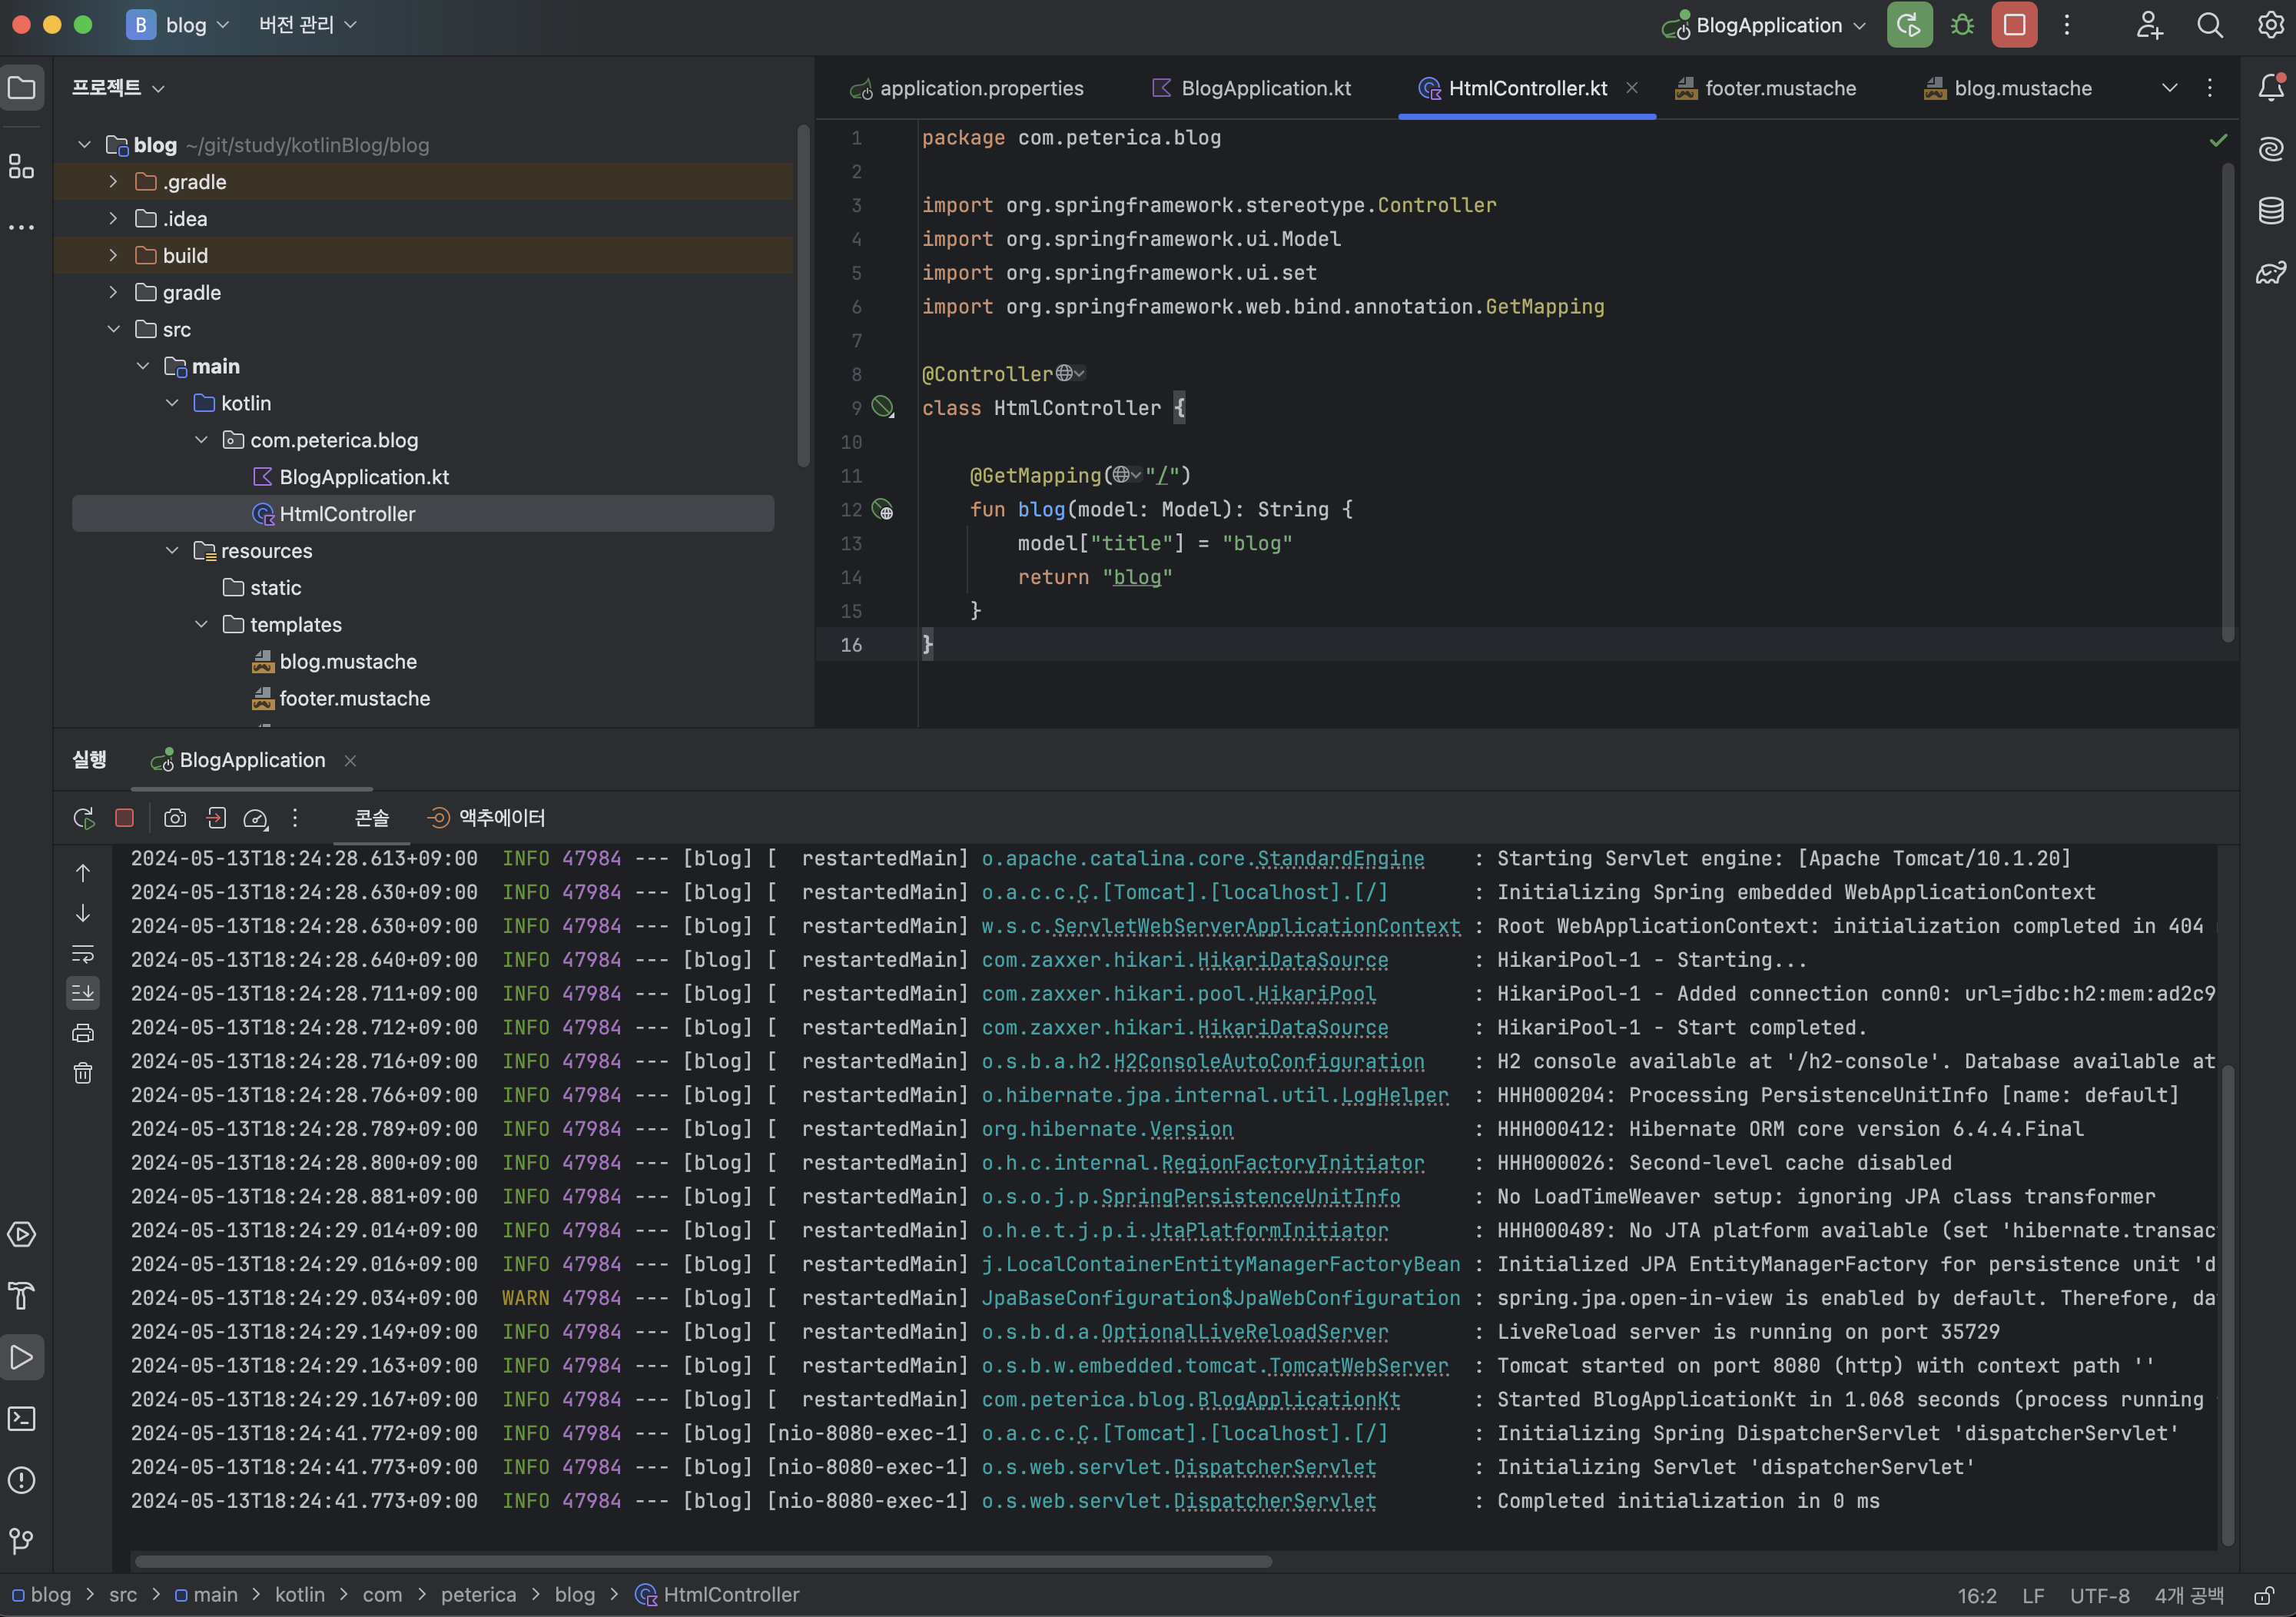This screenshot has width=2296, height=1617.
Task: Clear console output with trash icon
Action: pyautogui.click(x=83, y=1074)
